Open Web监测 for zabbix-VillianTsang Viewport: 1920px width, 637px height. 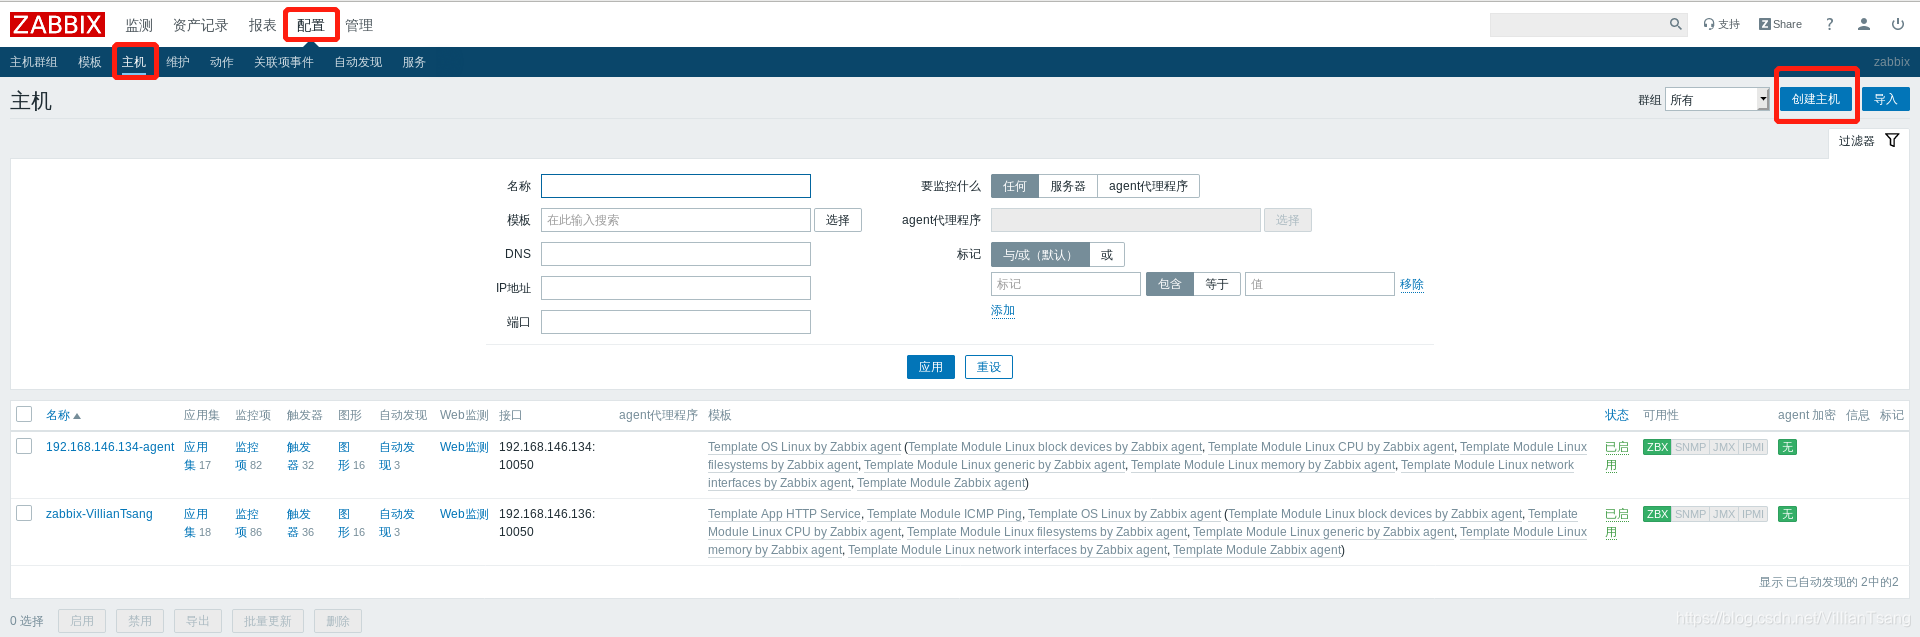coord(464,514)
